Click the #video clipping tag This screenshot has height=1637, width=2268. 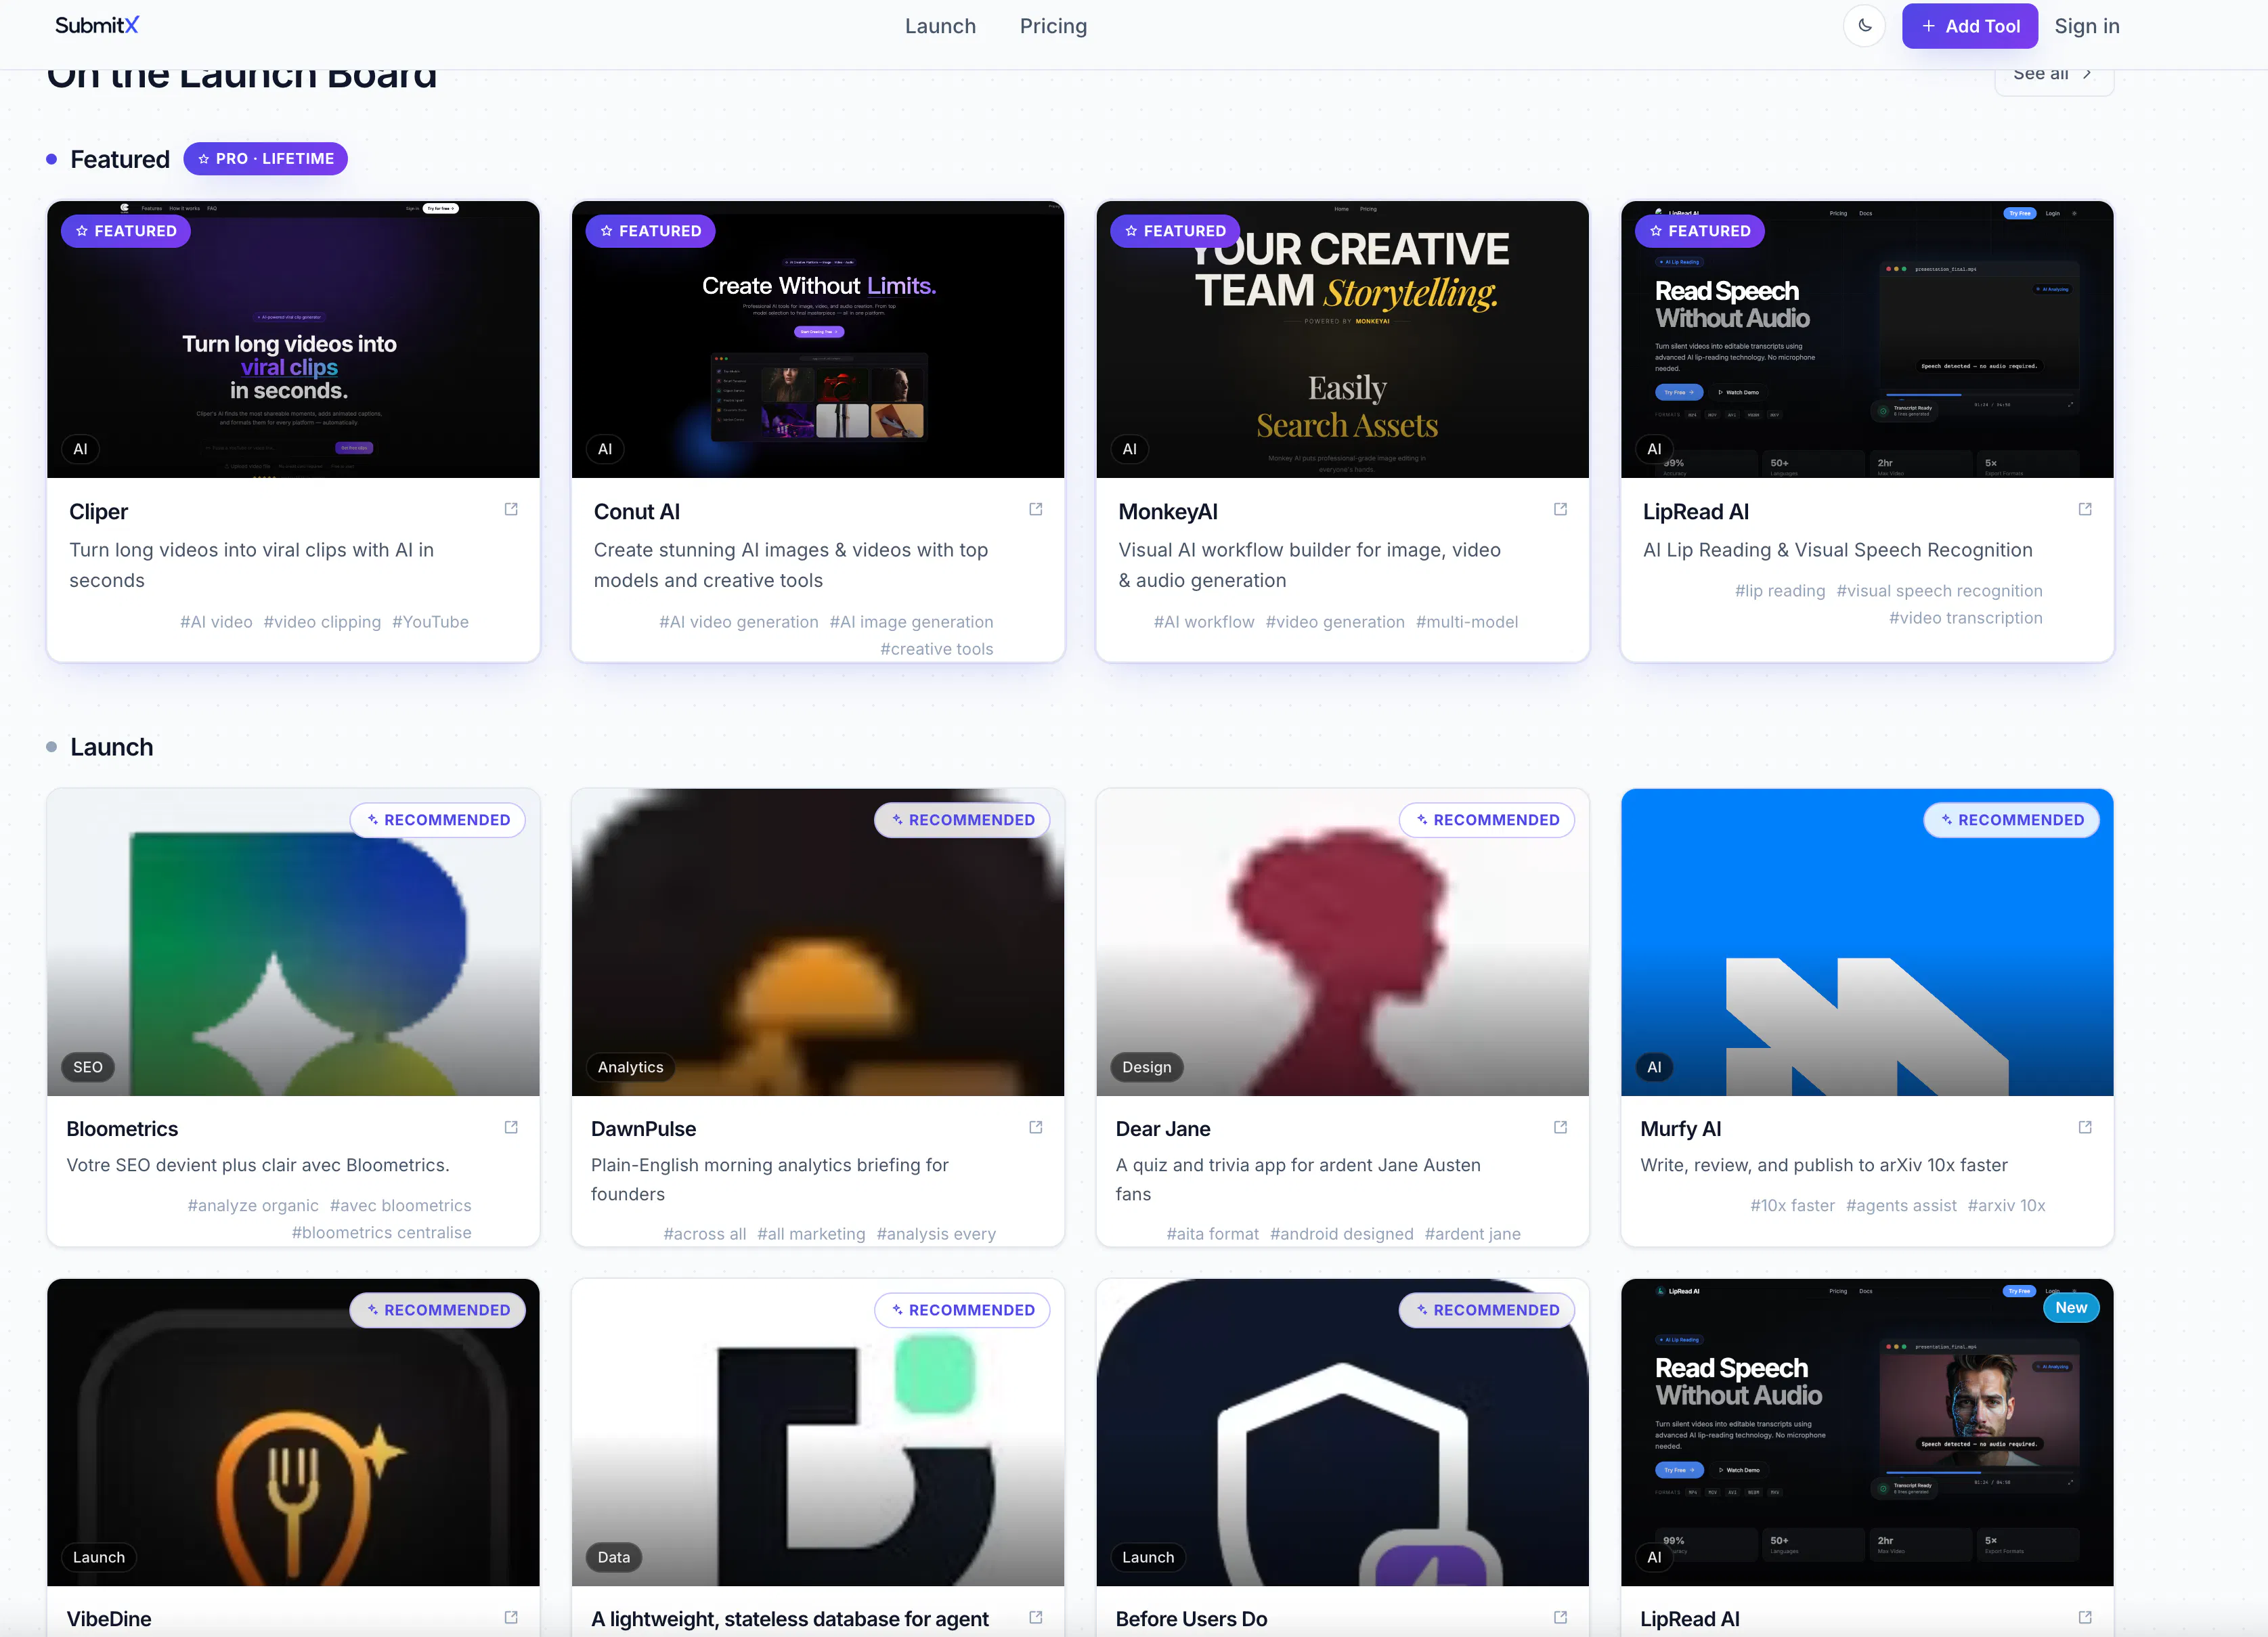point(322,622)
